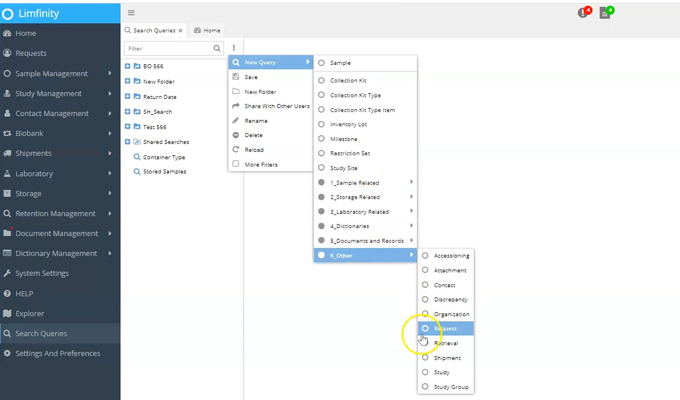Select the Request radio option
The image size is (680, 400).
(x=425, y=328)
